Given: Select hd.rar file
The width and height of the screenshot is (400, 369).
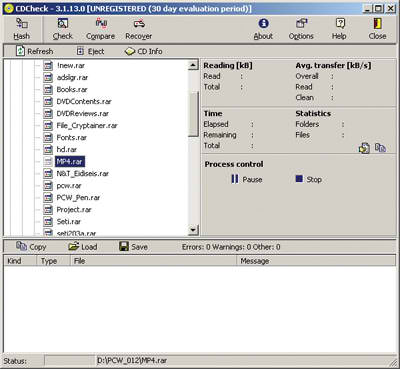Looking at the screenshot, I should tap(67, 150).
